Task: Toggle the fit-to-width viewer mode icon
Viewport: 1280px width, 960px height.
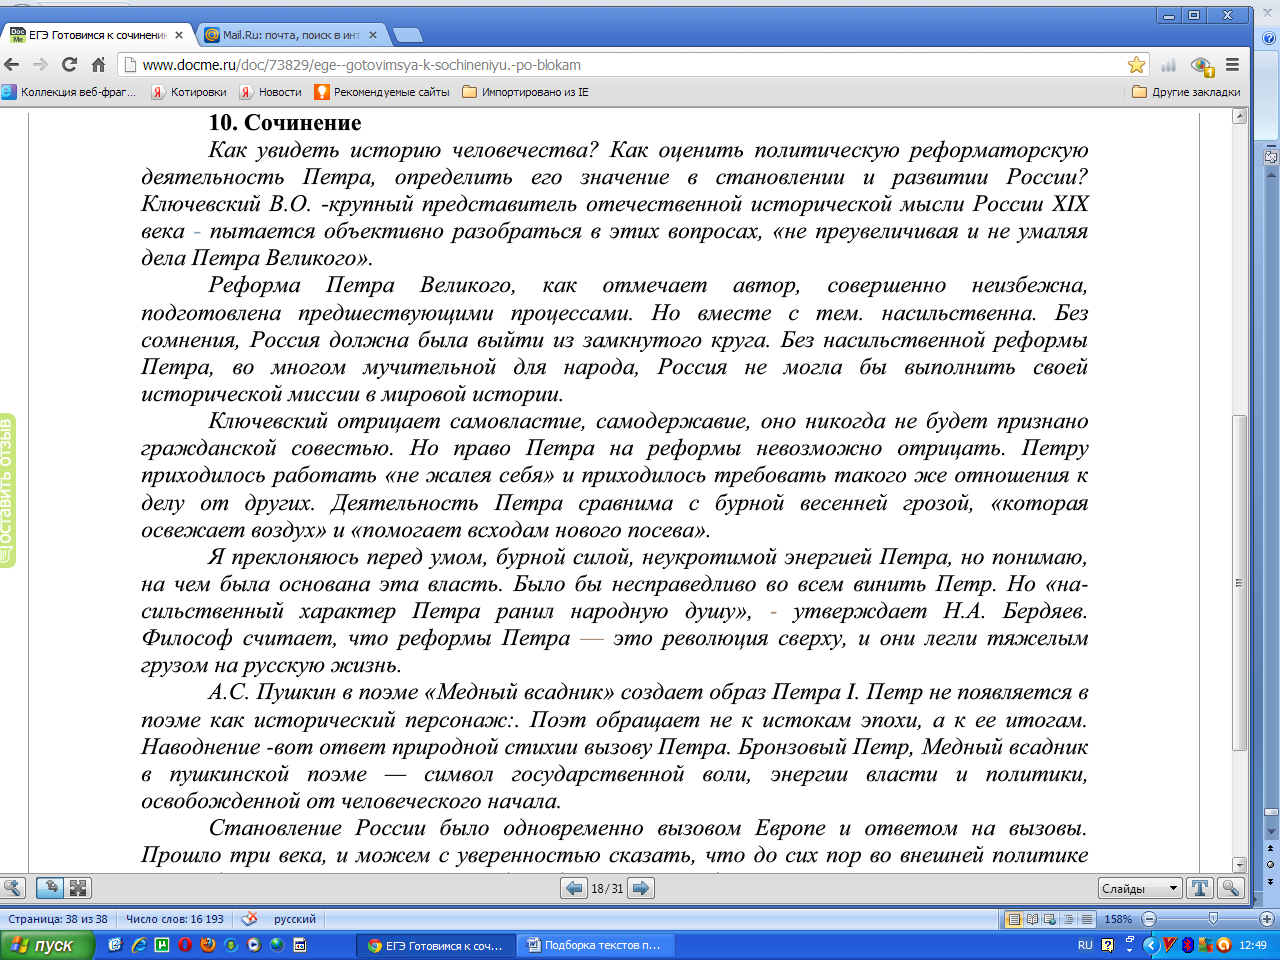Action: (50, 888)
